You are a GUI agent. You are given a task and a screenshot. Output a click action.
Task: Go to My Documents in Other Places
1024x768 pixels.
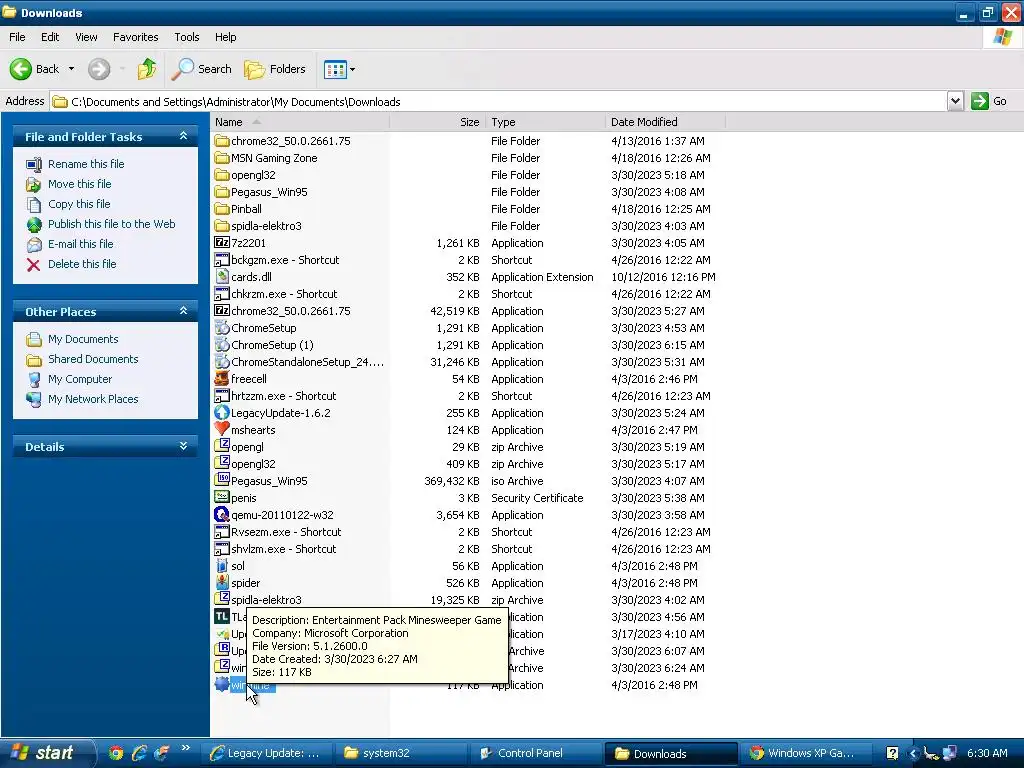click(x=83, y=339)
